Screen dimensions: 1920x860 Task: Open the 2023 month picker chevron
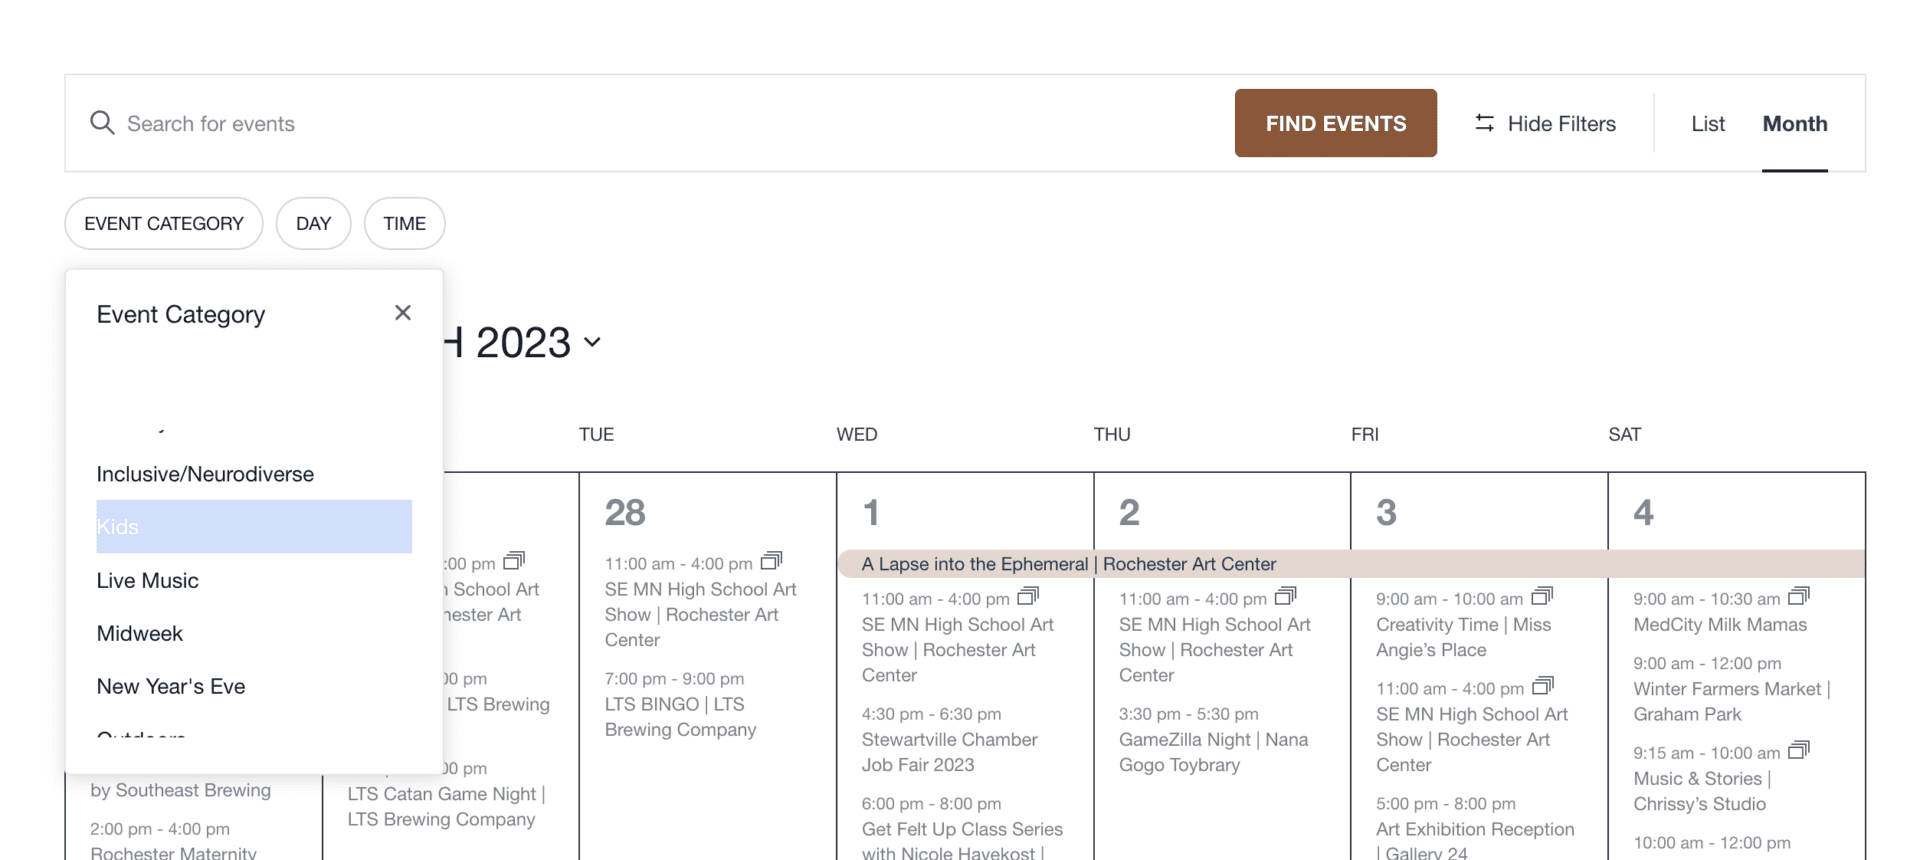592,342
